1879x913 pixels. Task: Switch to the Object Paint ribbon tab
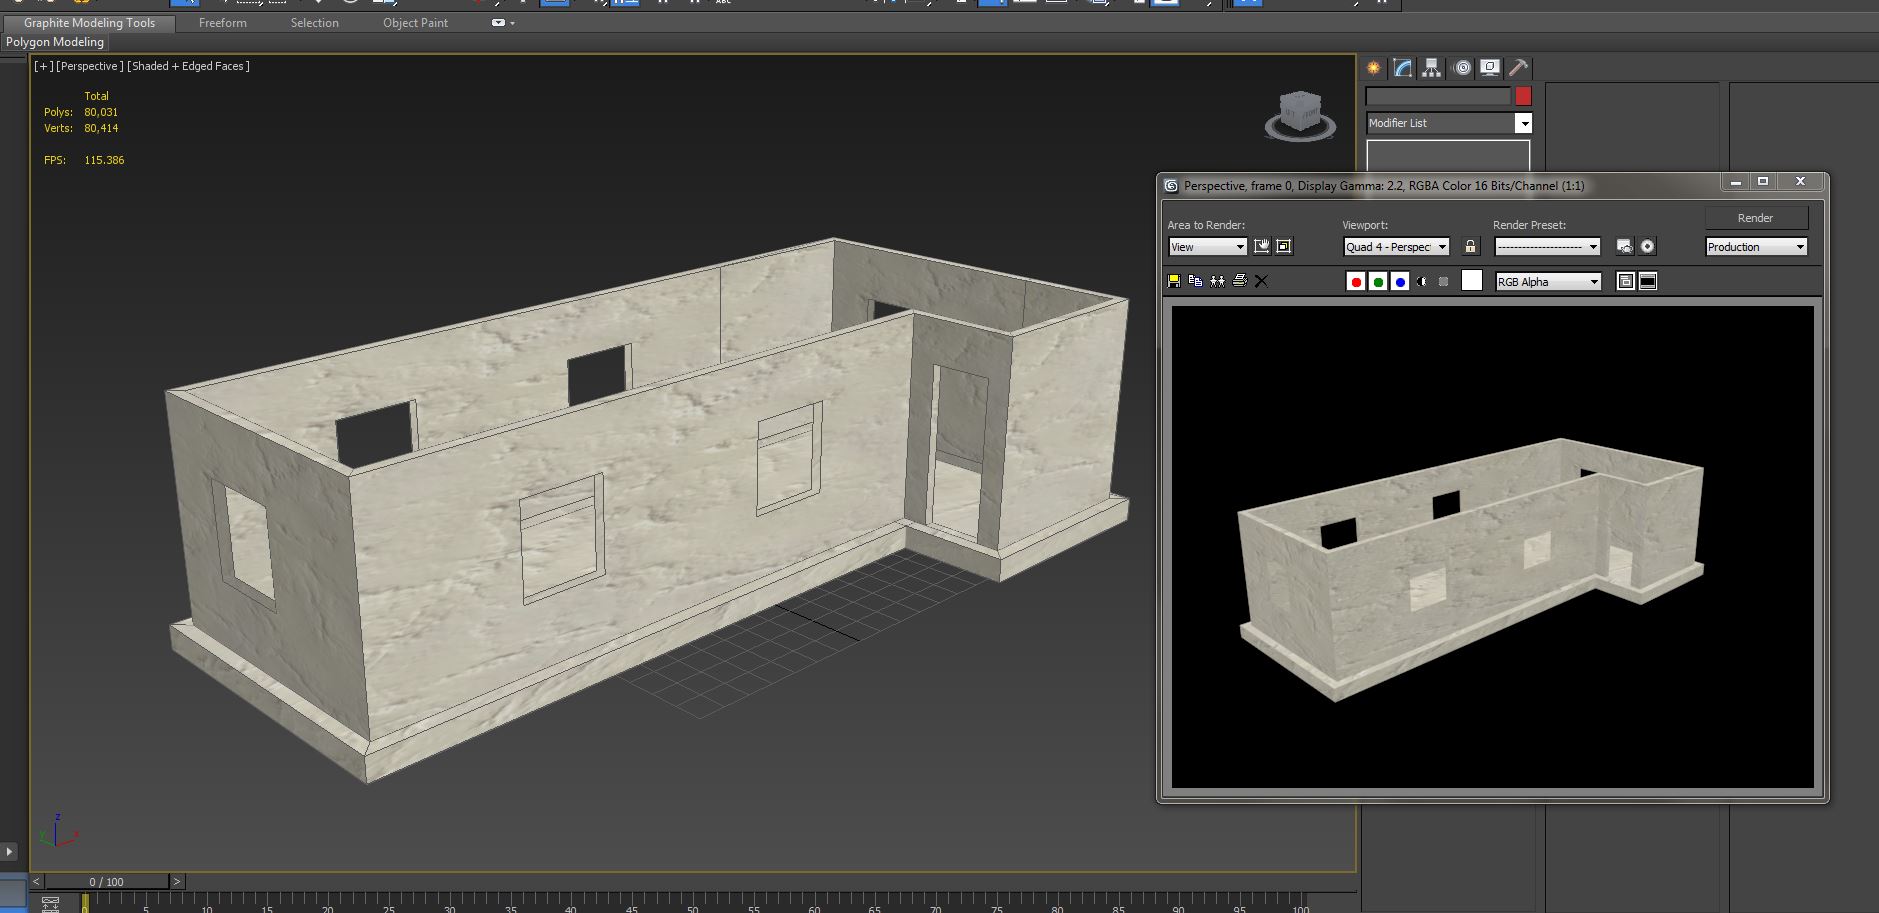click(414, 22)
